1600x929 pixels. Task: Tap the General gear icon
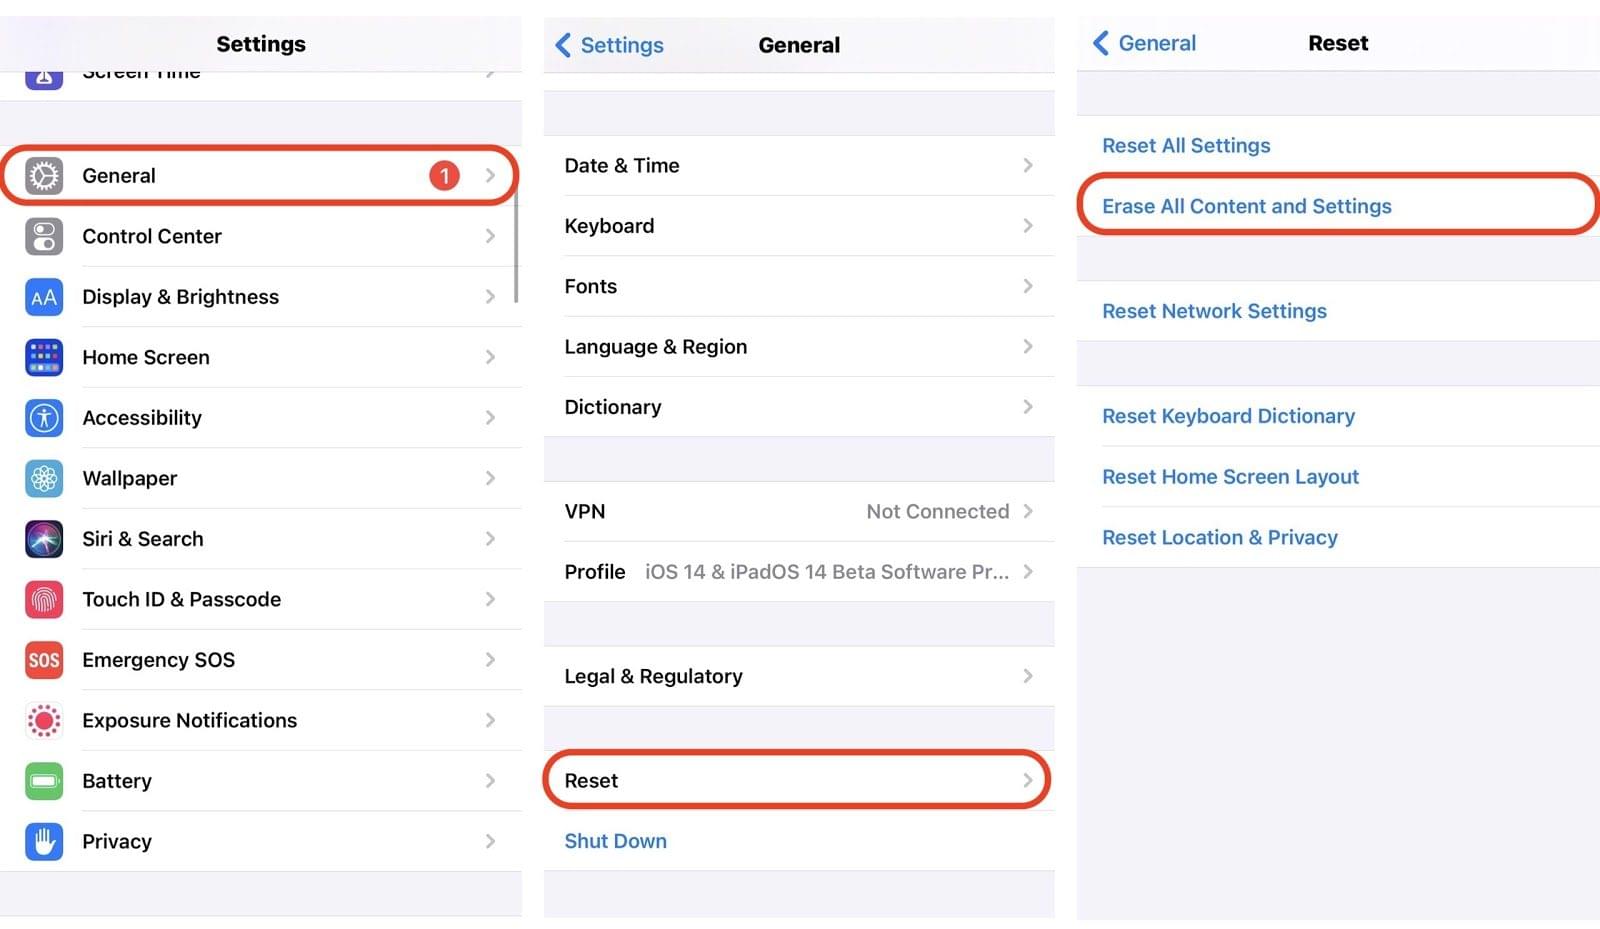click(x=44, y=176)
